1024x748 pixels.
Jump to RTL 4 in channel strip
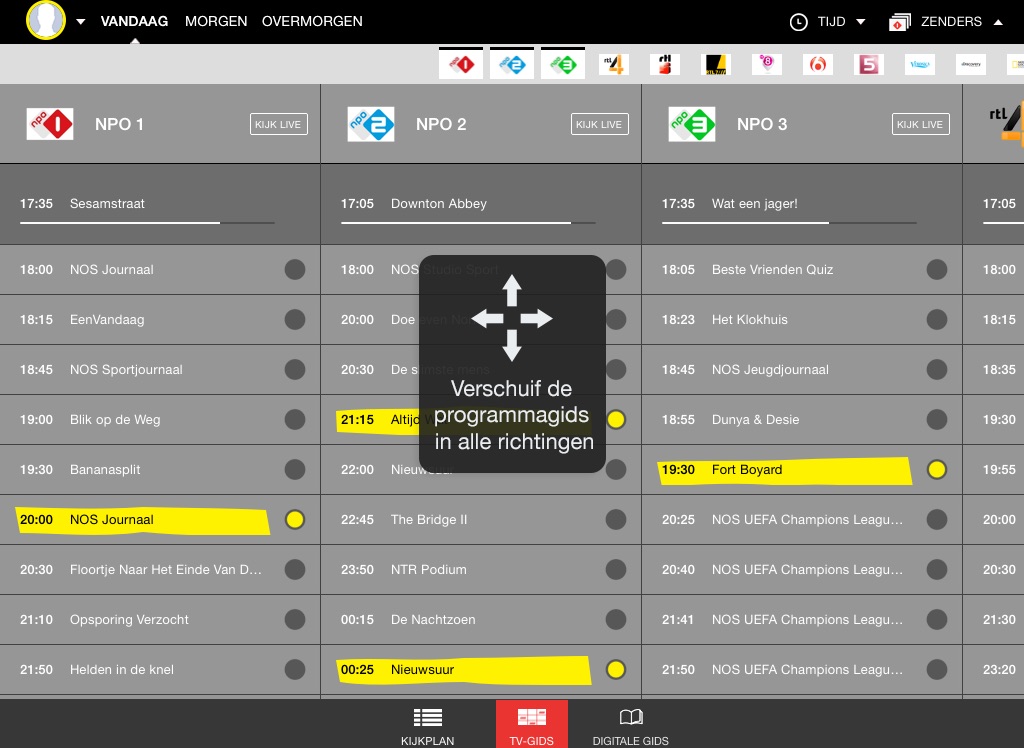pyautogui.click(x=614, y=64)
